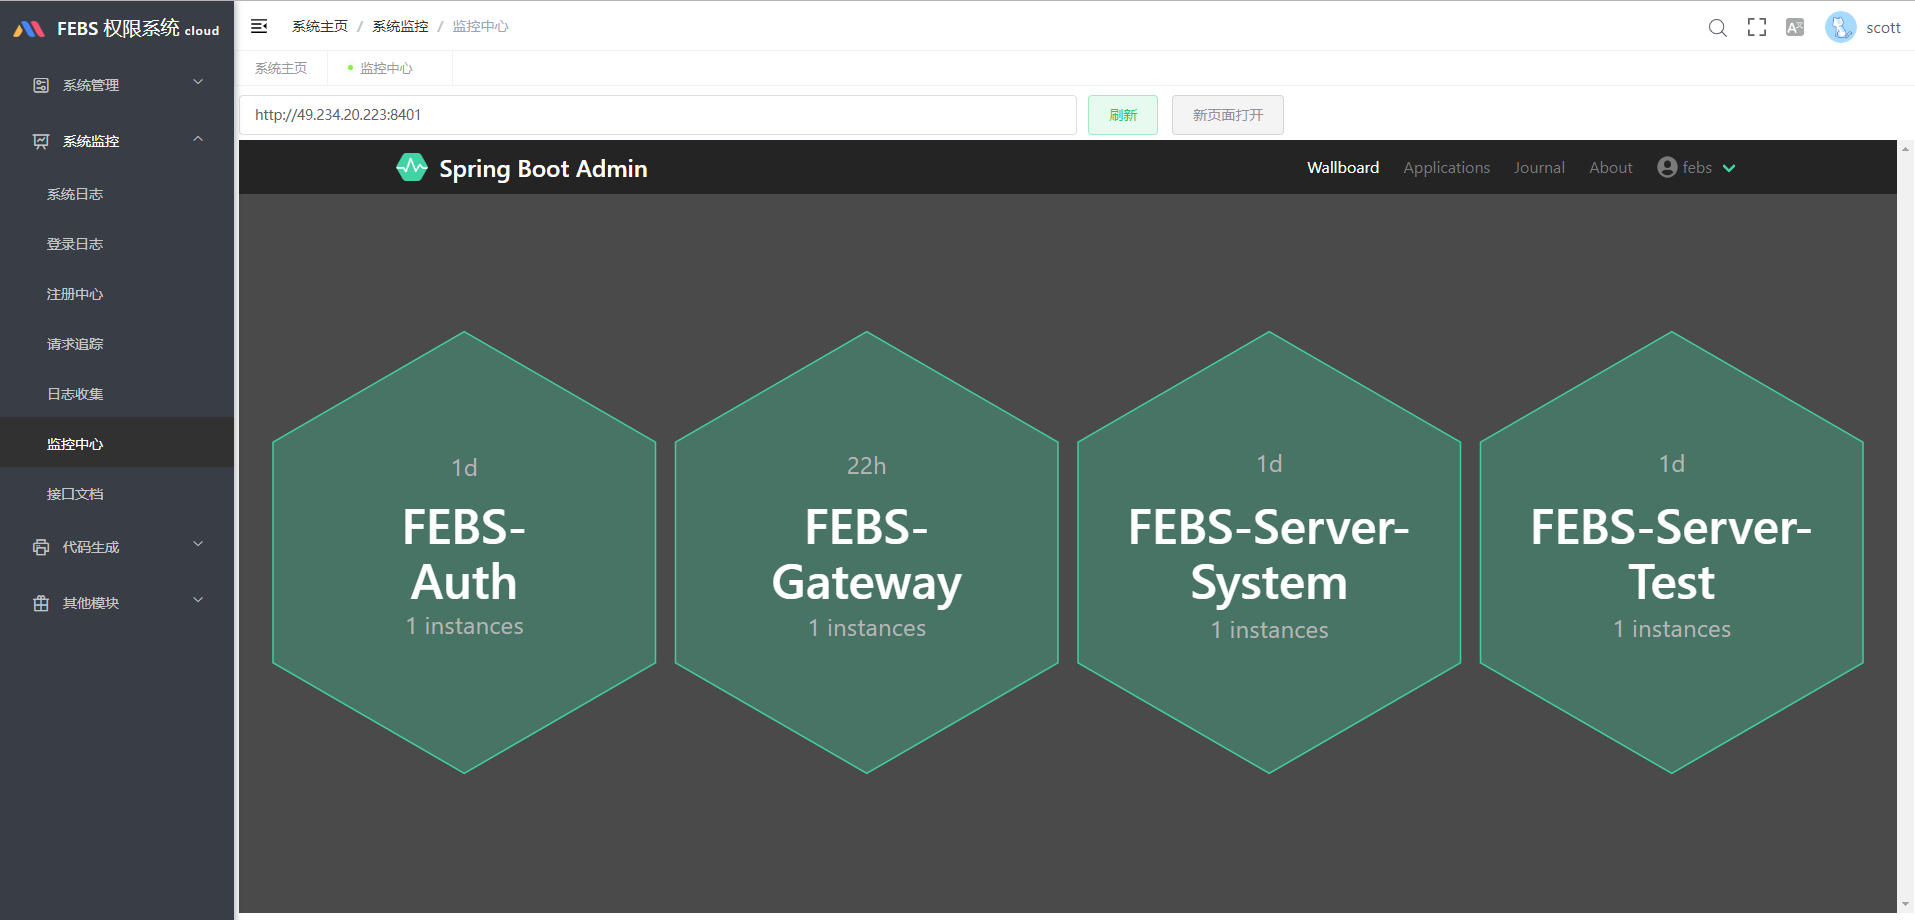
Task: Open the febs user dropdown in Spring Boot Admin
Action: [1695, 167]
